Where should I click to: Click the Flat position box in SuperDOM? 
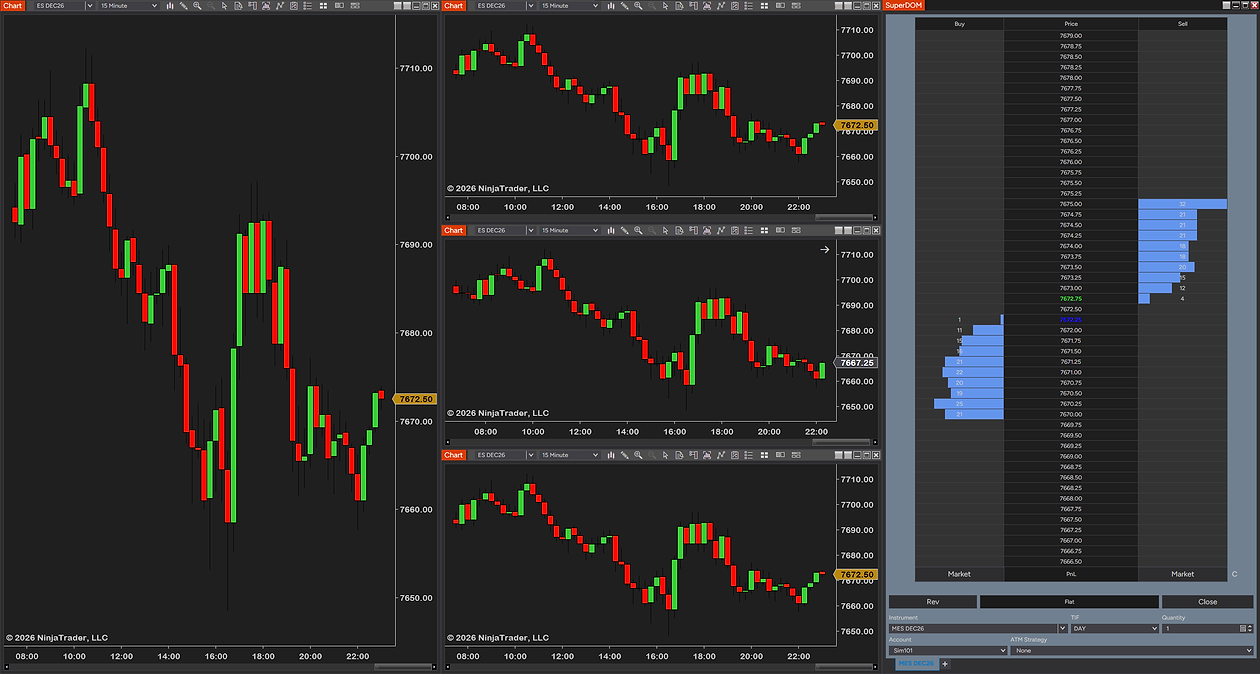point(1069,602)
